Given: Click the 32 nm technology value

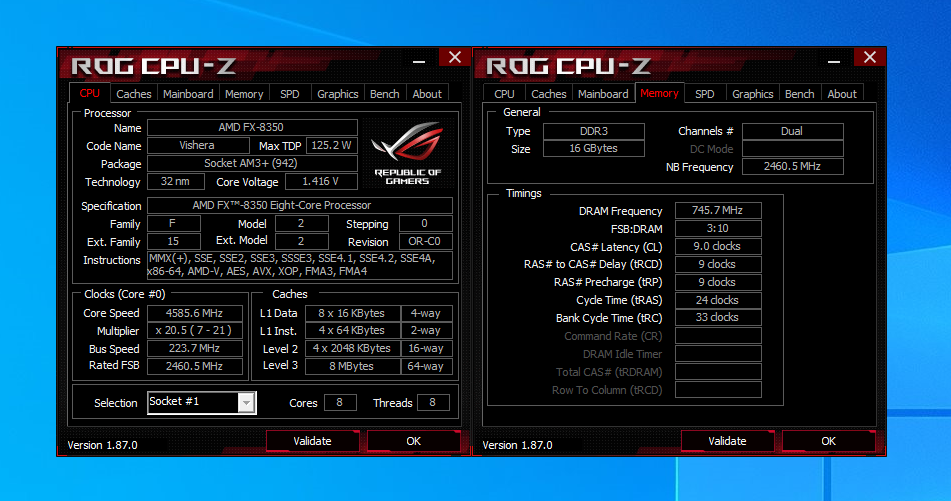Looking at the screenshot, I should (x=175, y=181).
